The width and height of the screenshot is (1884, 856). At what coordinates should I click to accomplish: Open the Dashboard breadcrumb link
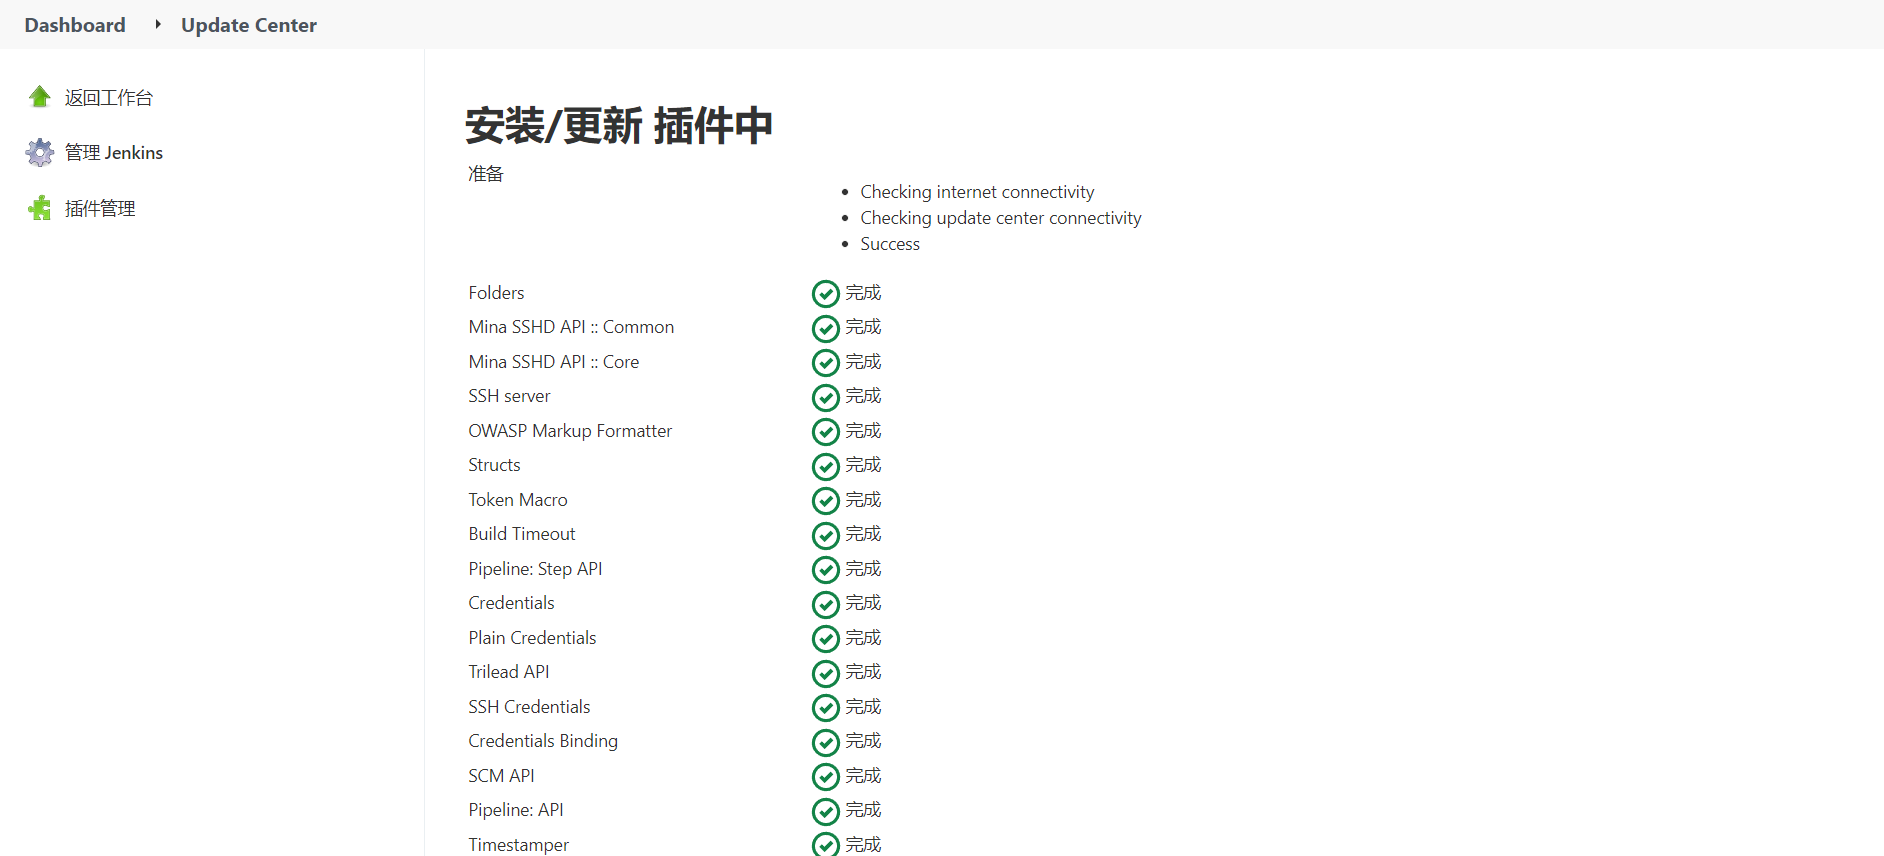75,25
